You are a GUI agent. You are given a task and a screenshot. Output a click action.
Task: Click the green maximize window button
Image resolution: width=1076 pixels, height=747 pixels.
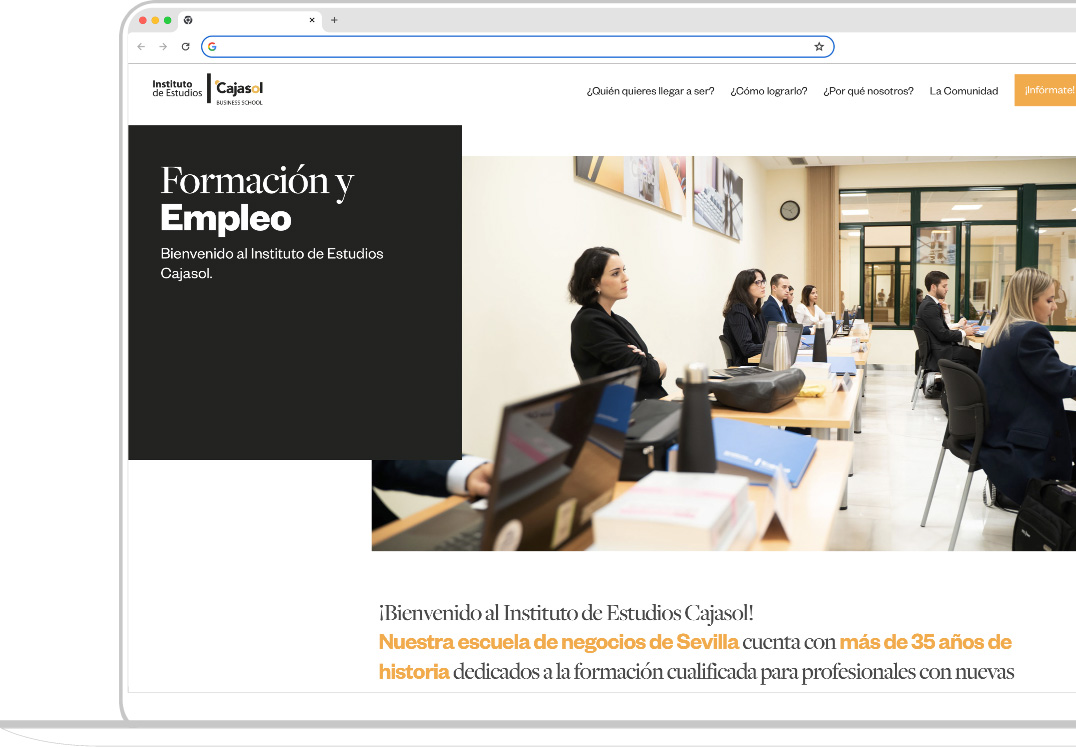click(x=167, y=20)
